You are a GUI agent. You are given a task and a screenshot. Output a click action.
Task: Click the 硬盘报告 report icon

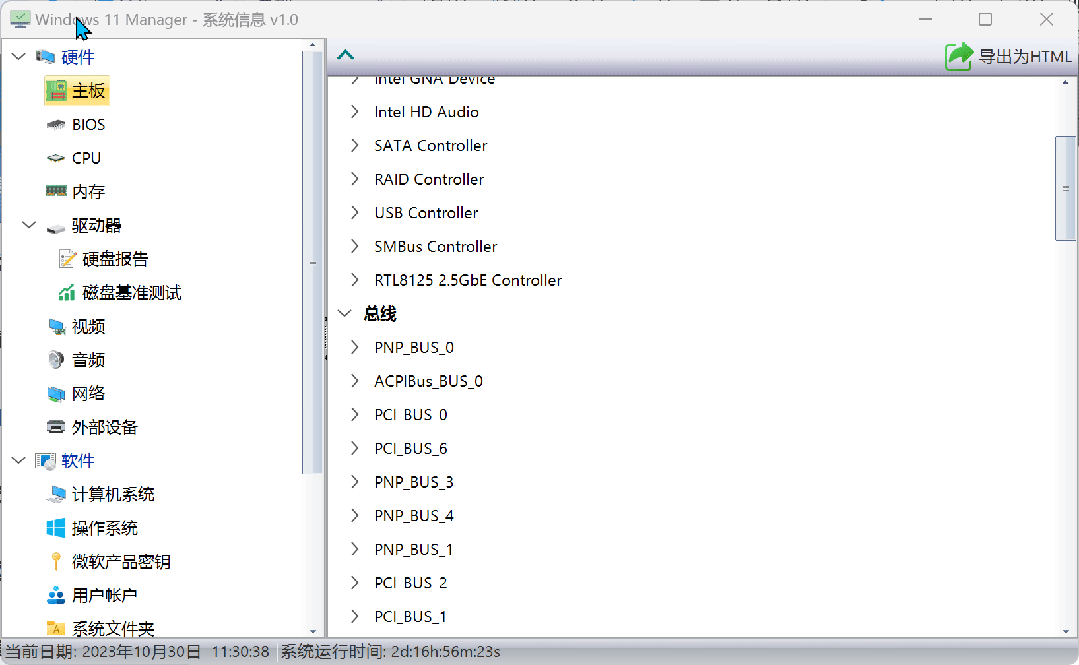(67, 259)
